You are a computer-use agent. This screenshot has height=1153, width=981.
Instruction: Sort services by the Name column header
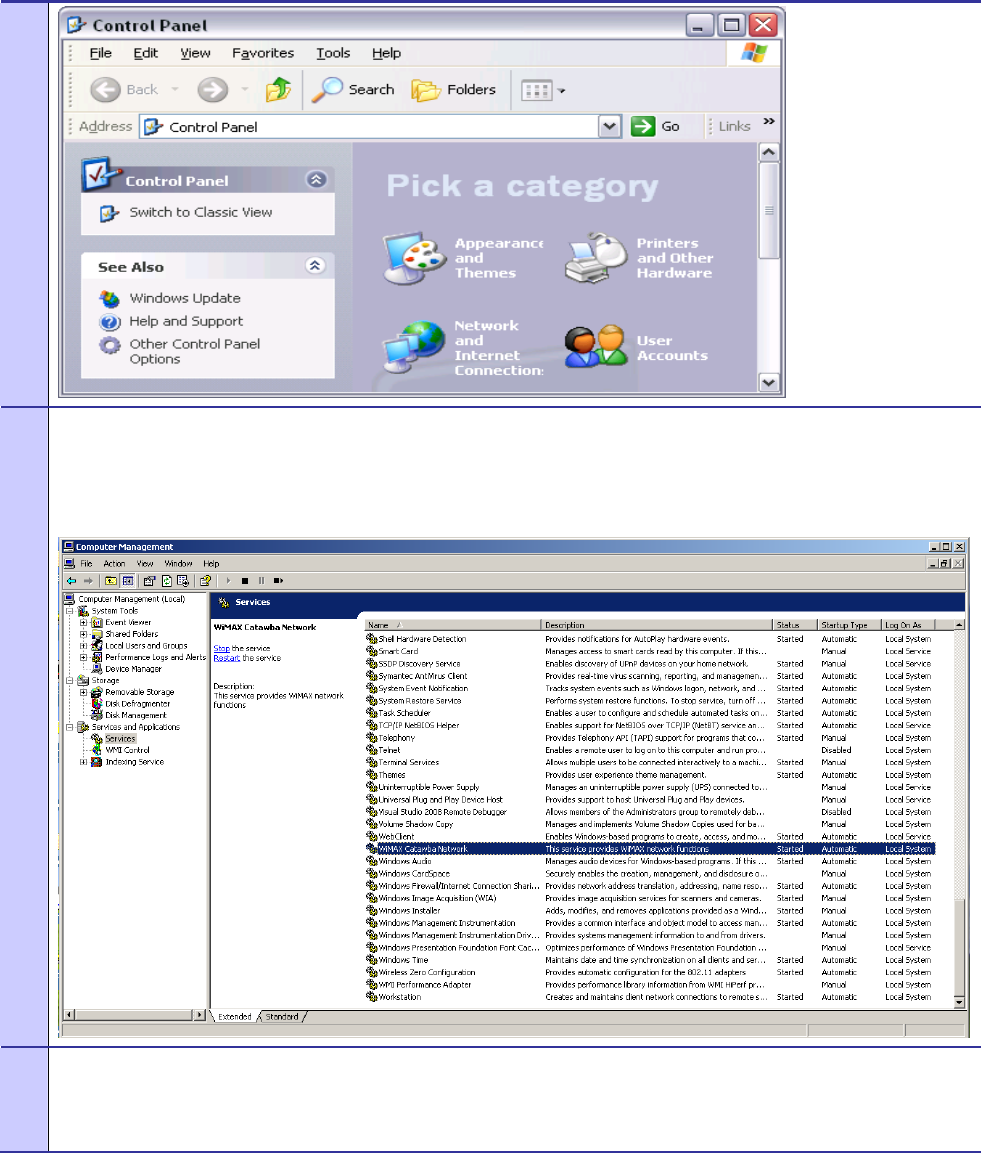[453, 625]
